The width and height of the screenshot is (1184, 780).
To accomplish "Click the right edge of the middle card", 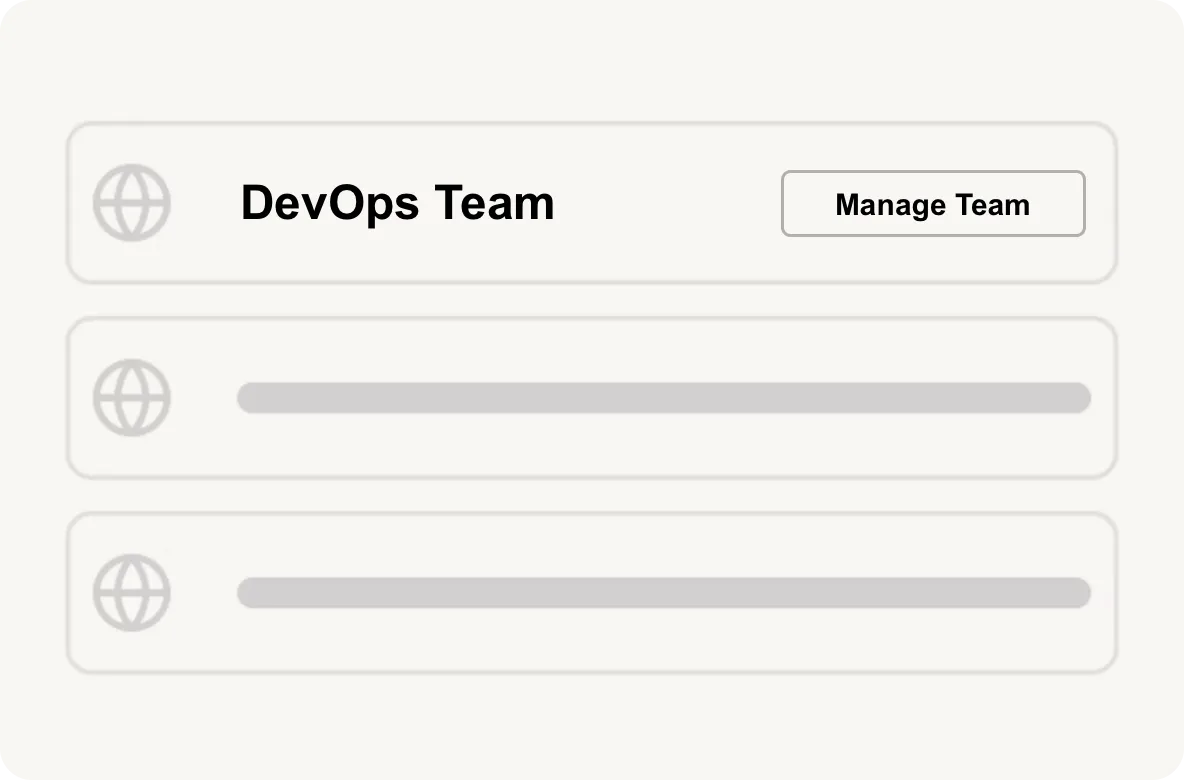I will coord(1114,397).
